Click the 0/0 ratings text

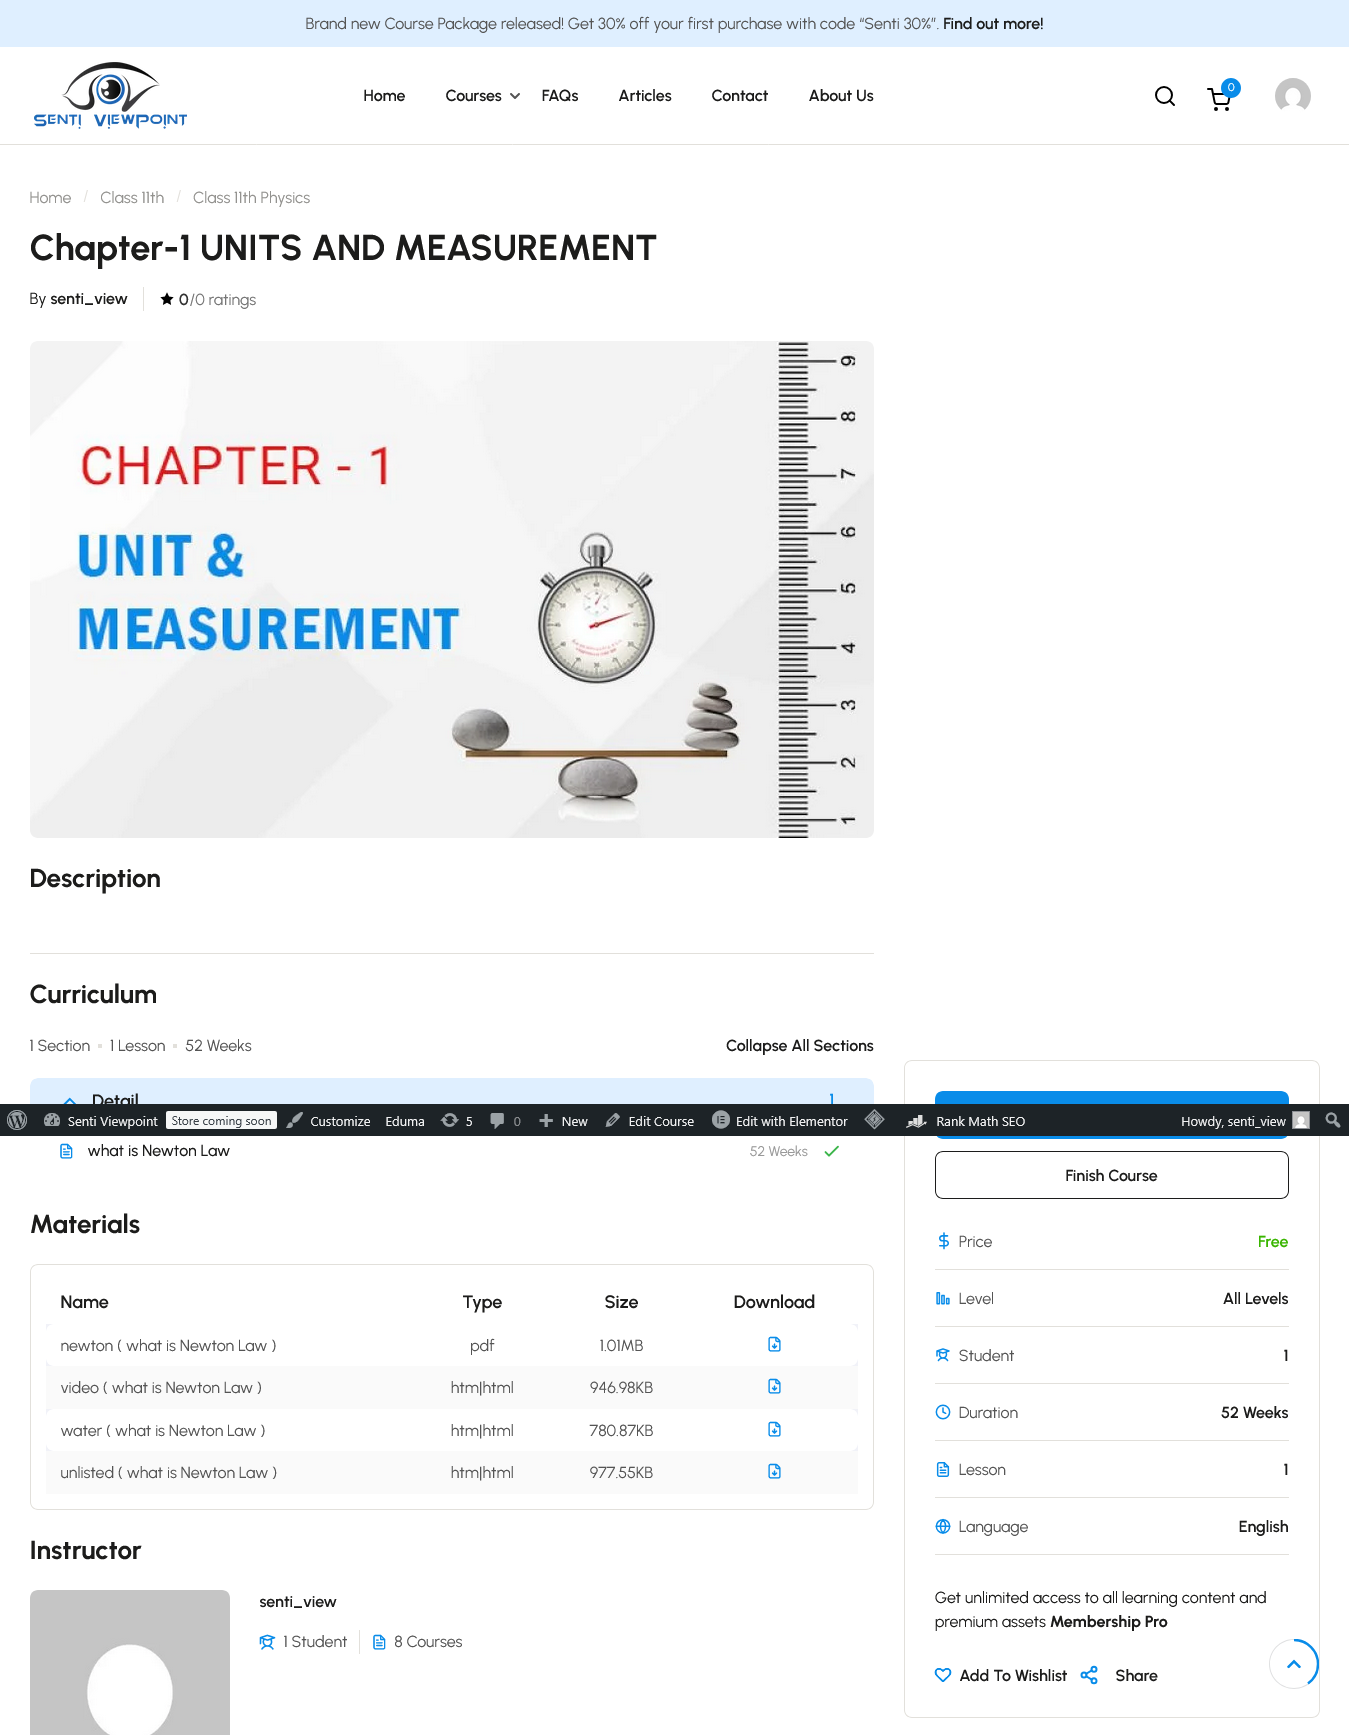(x=217, y=300)
